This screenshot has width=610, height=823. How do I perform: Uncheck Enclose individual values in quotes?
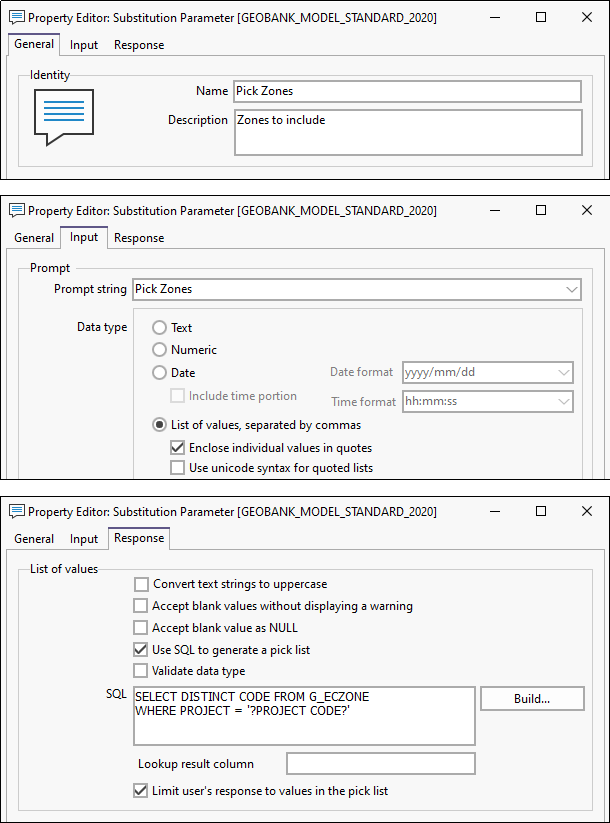pos(177,448)
